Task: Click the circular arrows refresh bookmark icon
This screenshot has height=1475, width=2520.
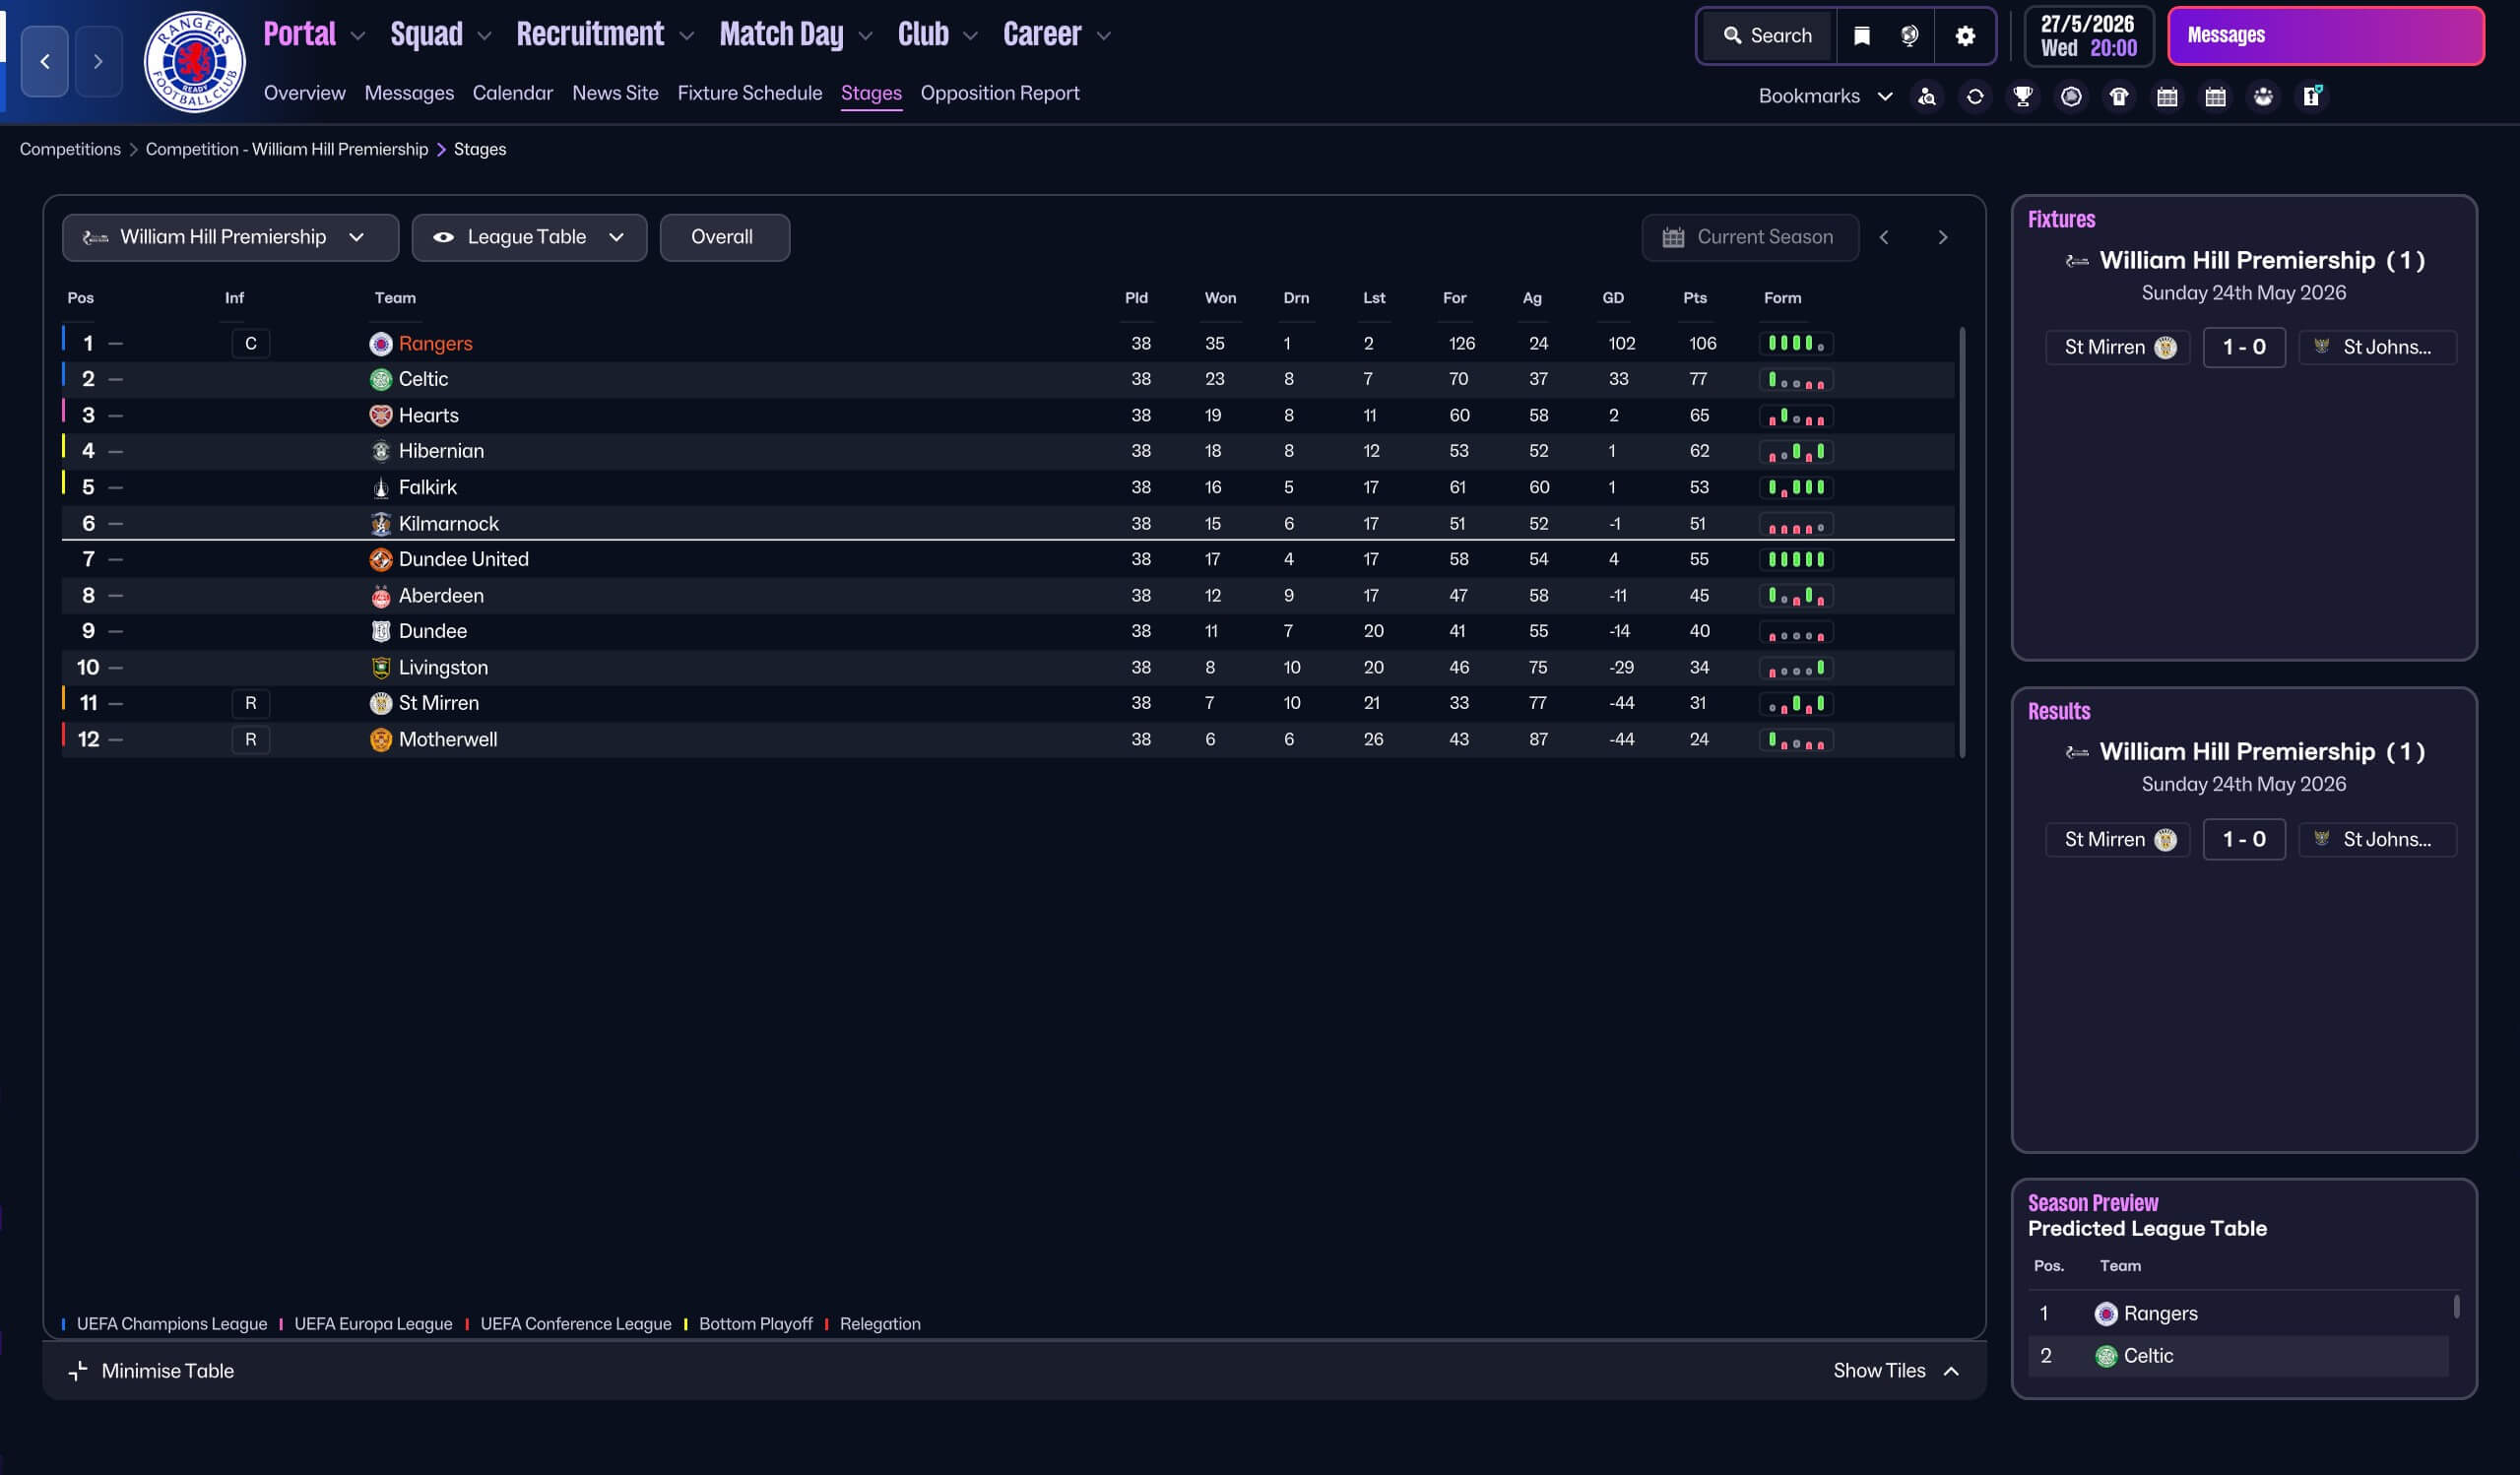Action: tap(1974, 96)
